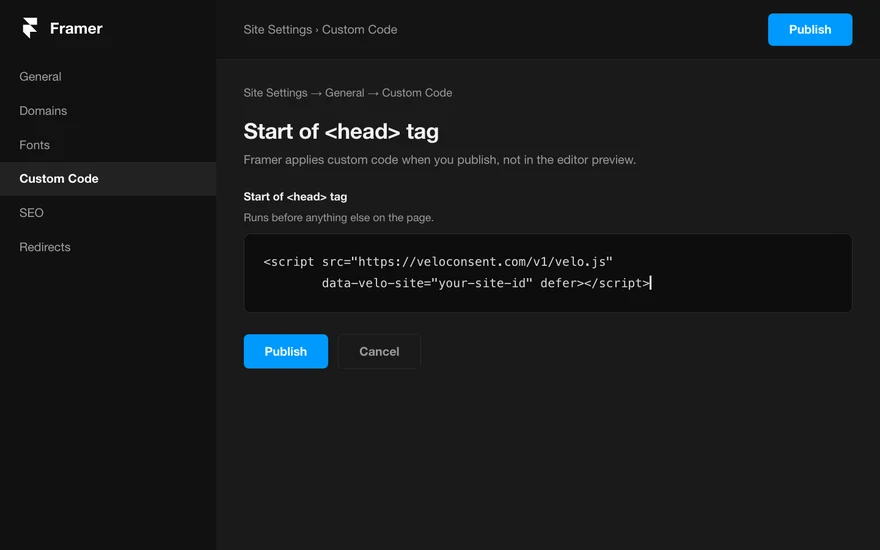Click the Framer brand name text
The image size is (880, 550).
coord(76,29)
